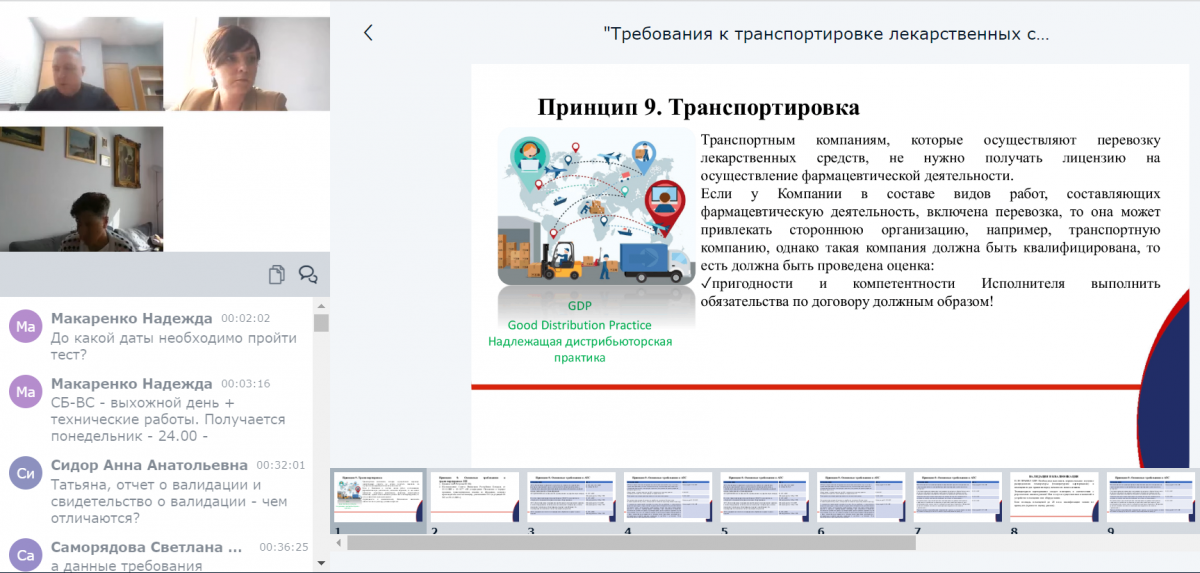The image size is (1200, 573).
Task: Jump to slide thumbnail 4
Action: tap(668, 497)
